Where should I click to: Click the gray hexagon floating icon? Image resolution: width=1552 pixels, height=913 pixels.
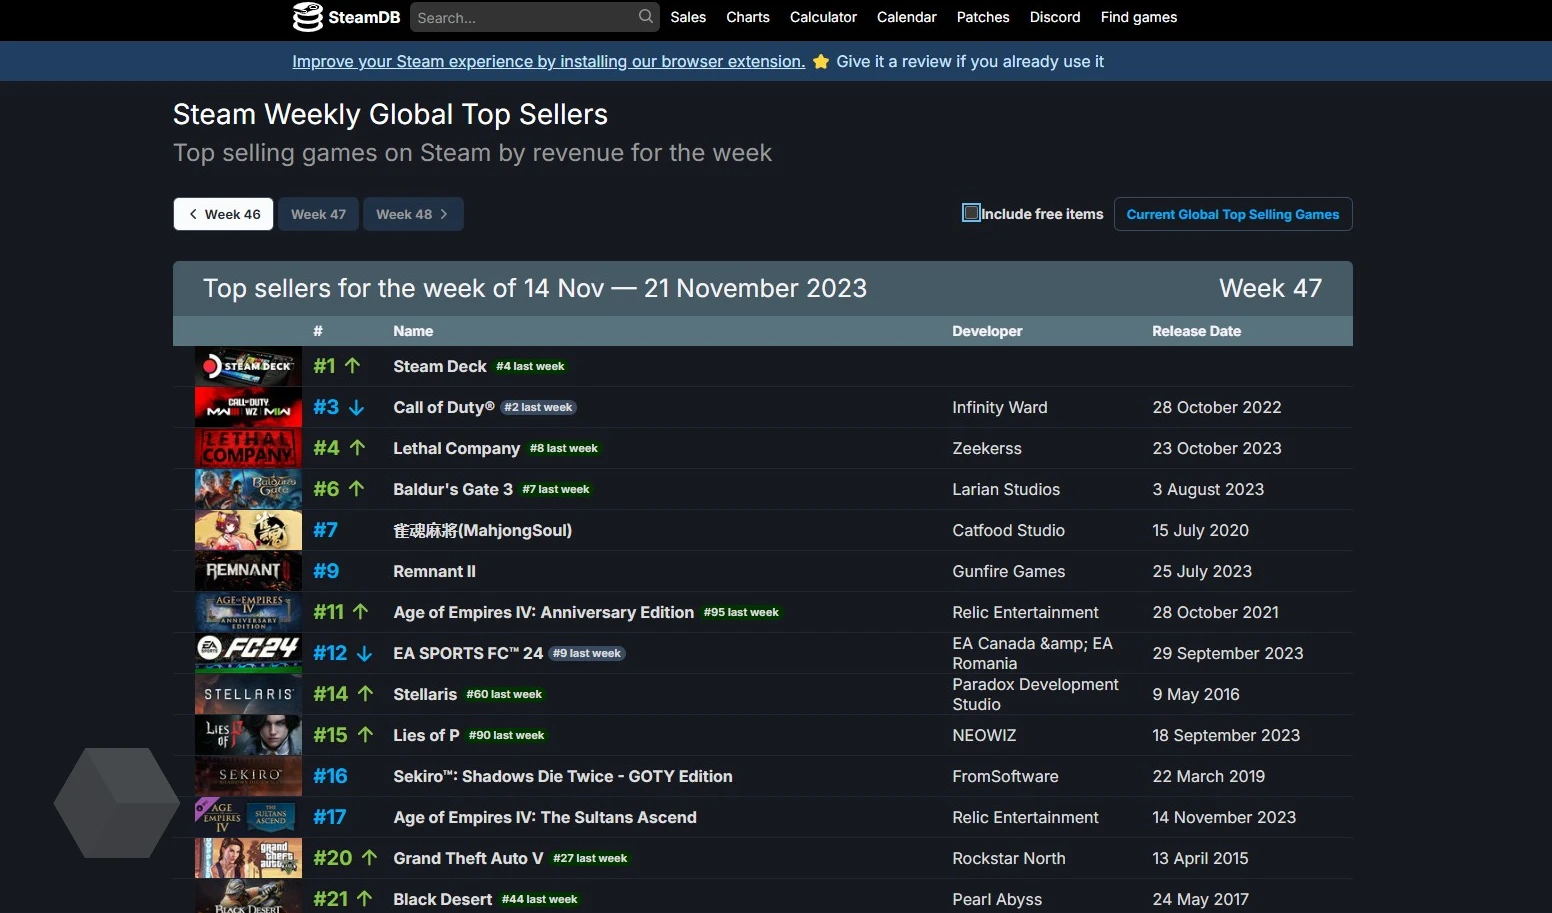(117, 803)
